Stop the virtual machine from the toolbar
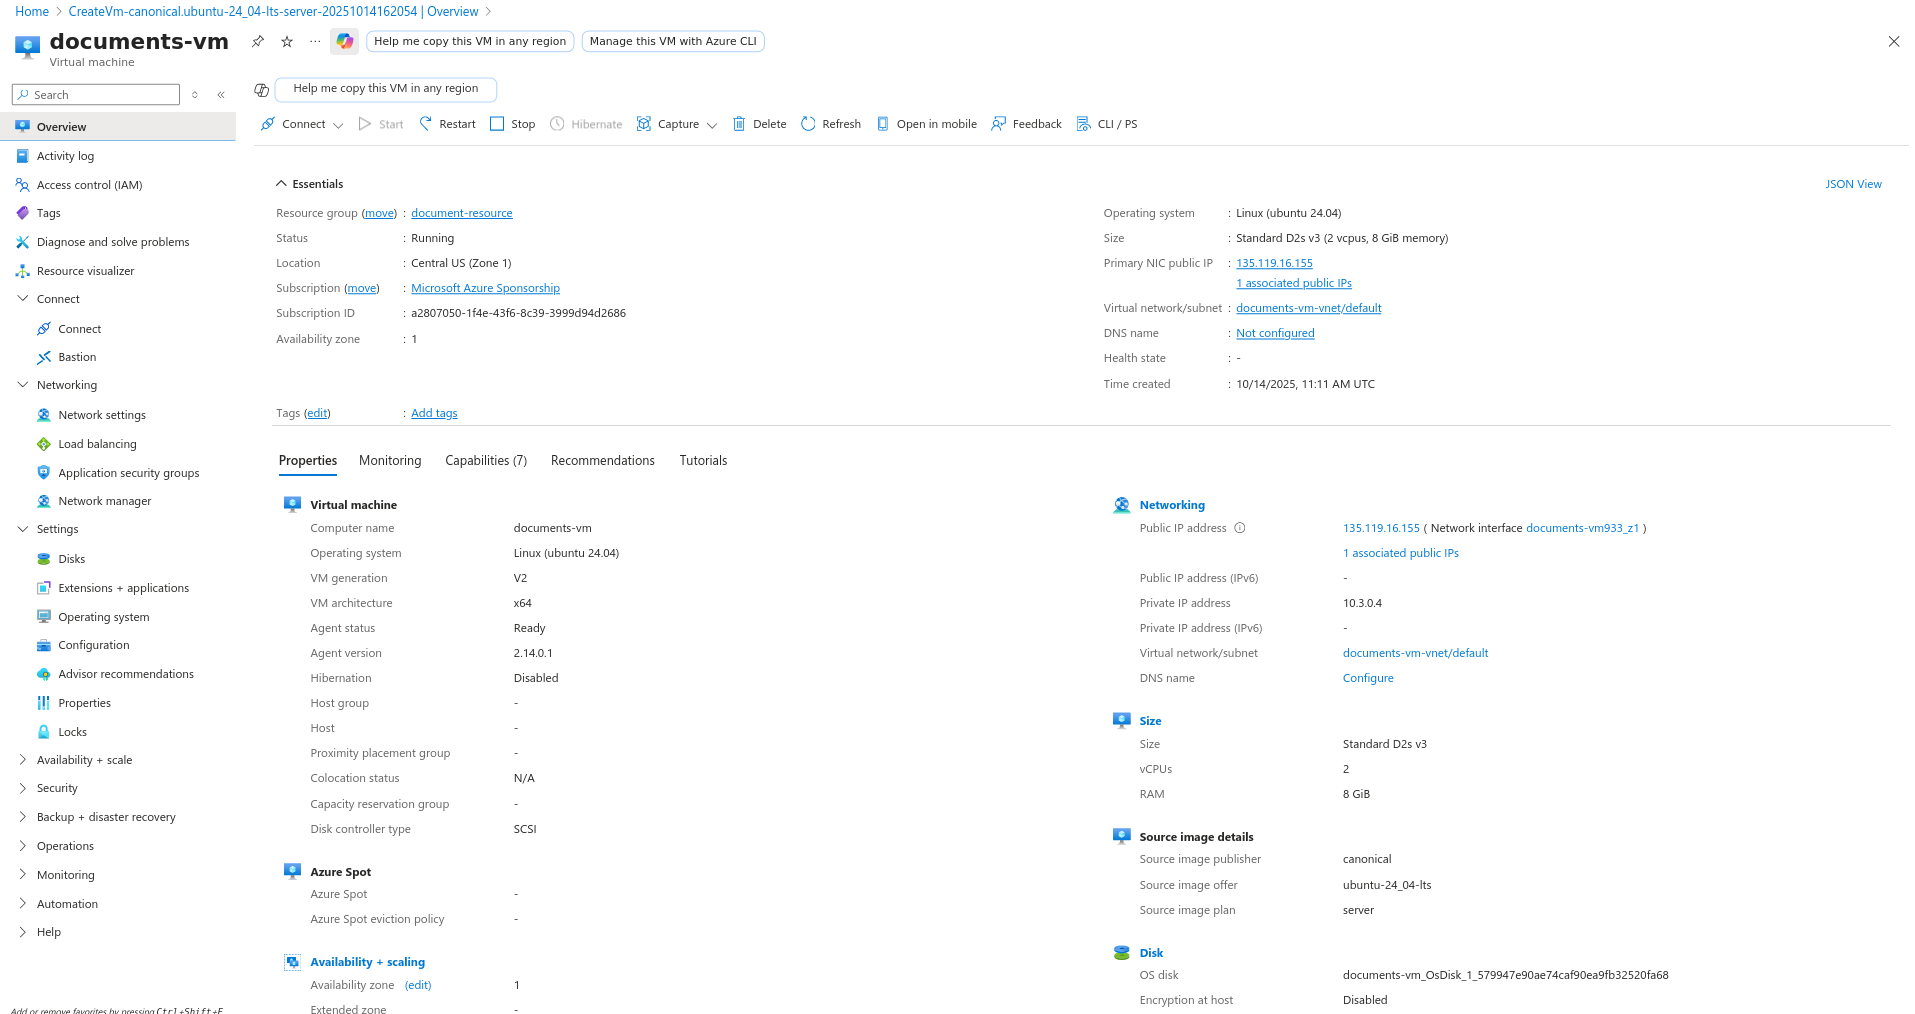This screenshot has width=1915, height=1014. click(x=513, y=124)
